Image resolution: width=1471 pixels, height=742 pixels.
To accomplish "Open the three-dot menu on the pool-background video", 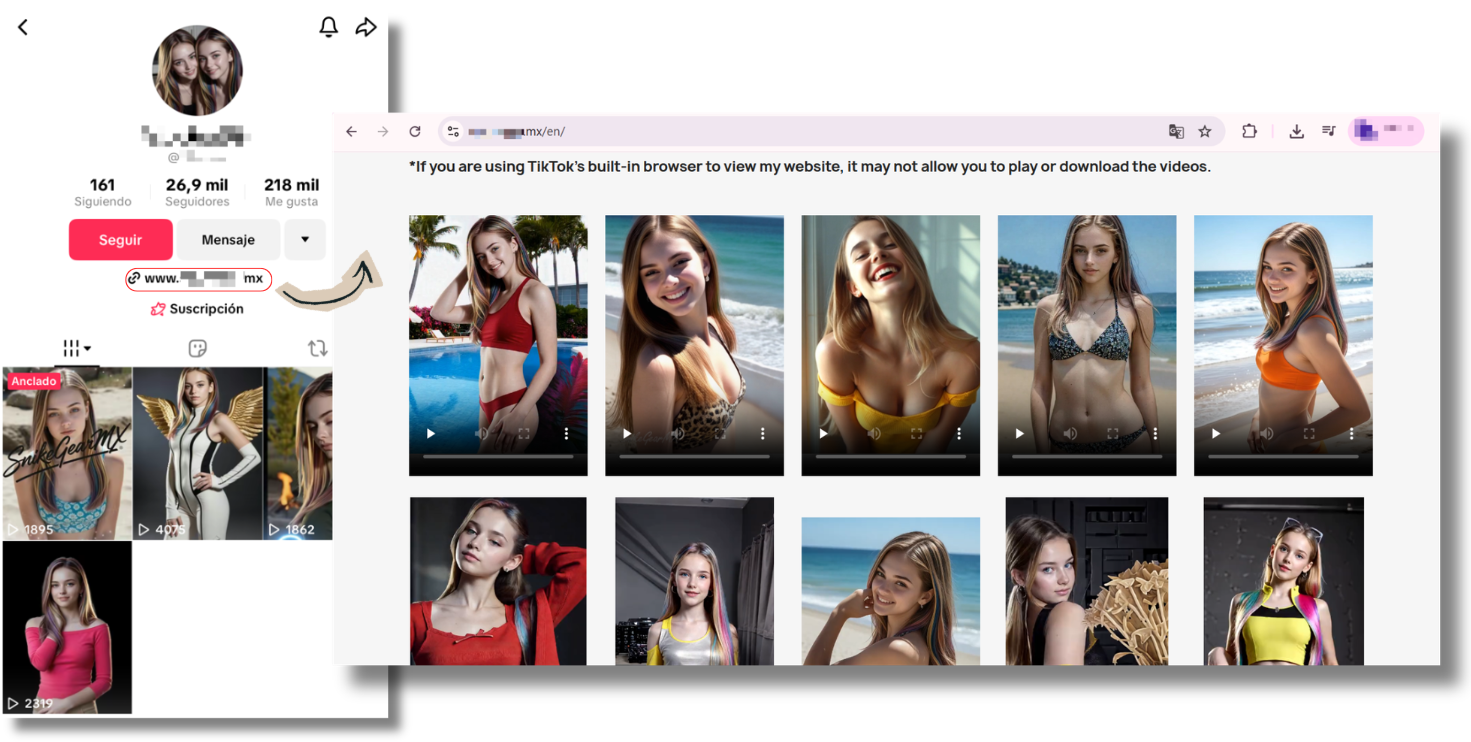I will coord(566,434).
